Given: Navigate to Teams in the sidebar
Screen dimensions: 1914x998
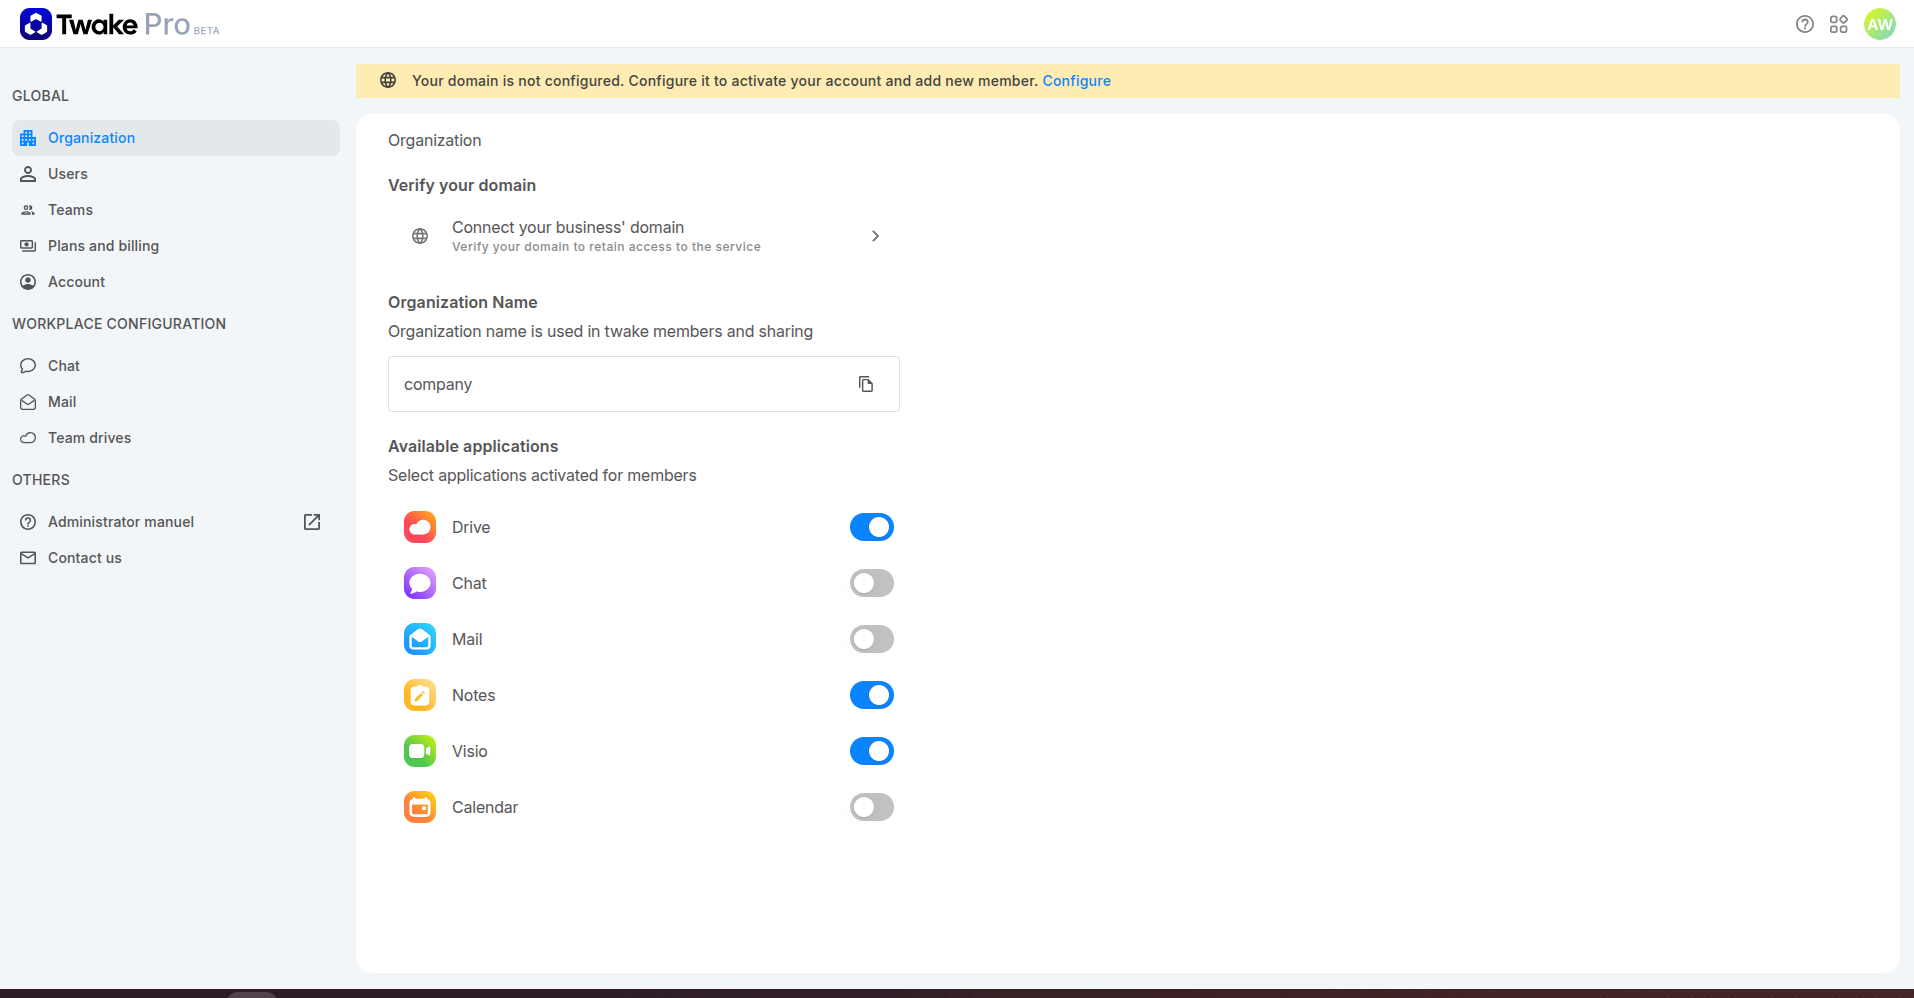Looking at the screenshot, I should [x=176, y=210].
